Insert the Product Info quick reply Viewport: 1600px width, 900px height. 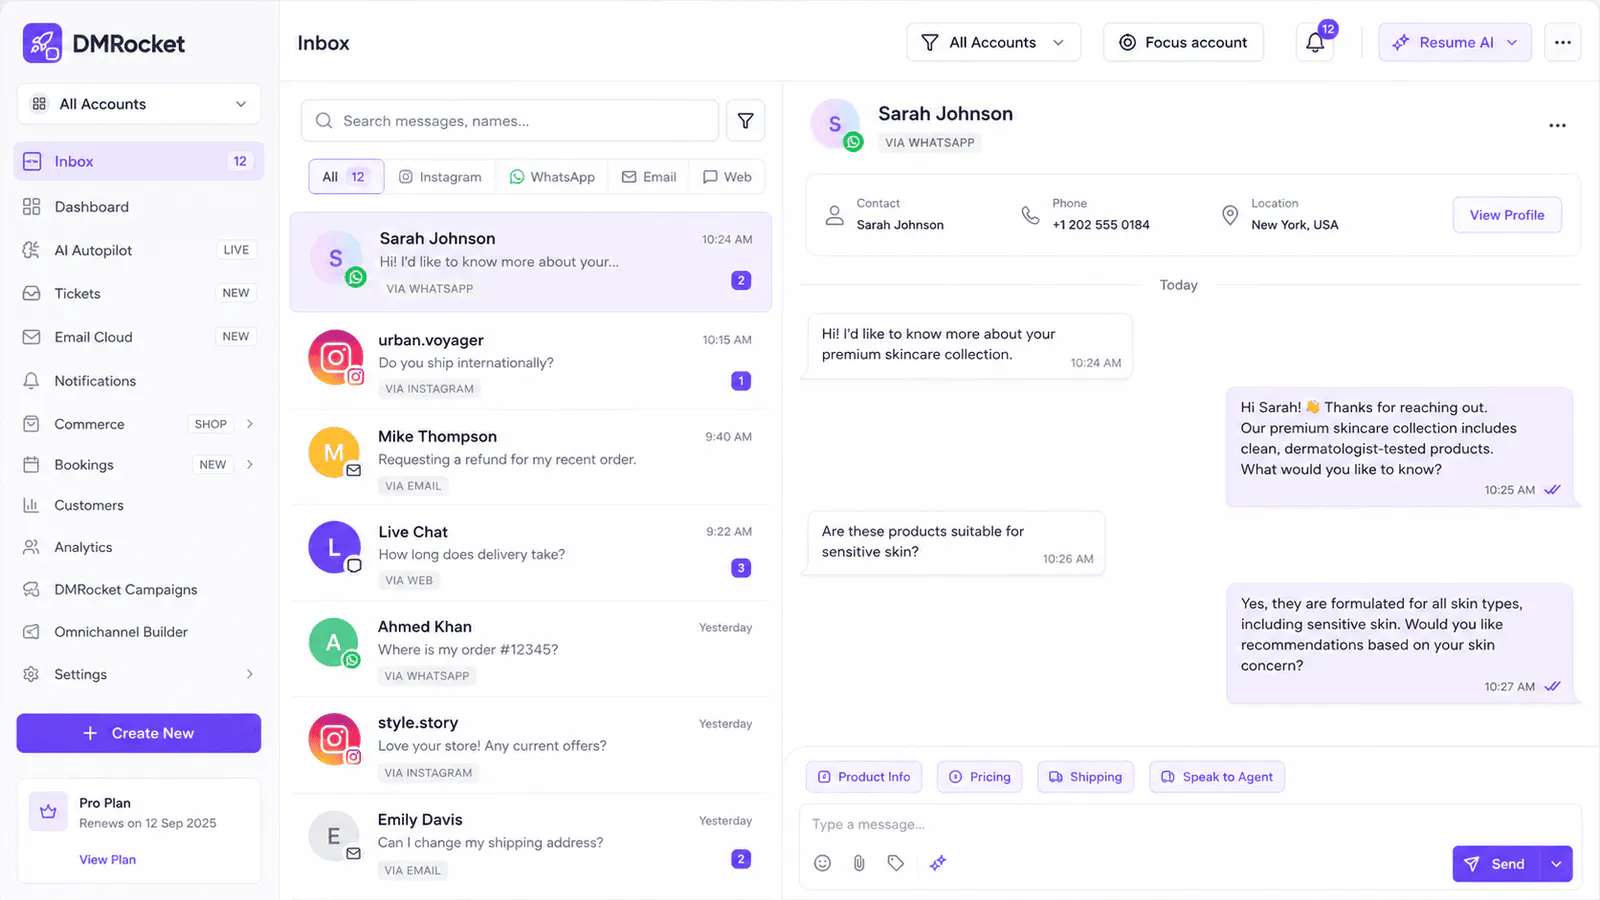coord(864,777)
